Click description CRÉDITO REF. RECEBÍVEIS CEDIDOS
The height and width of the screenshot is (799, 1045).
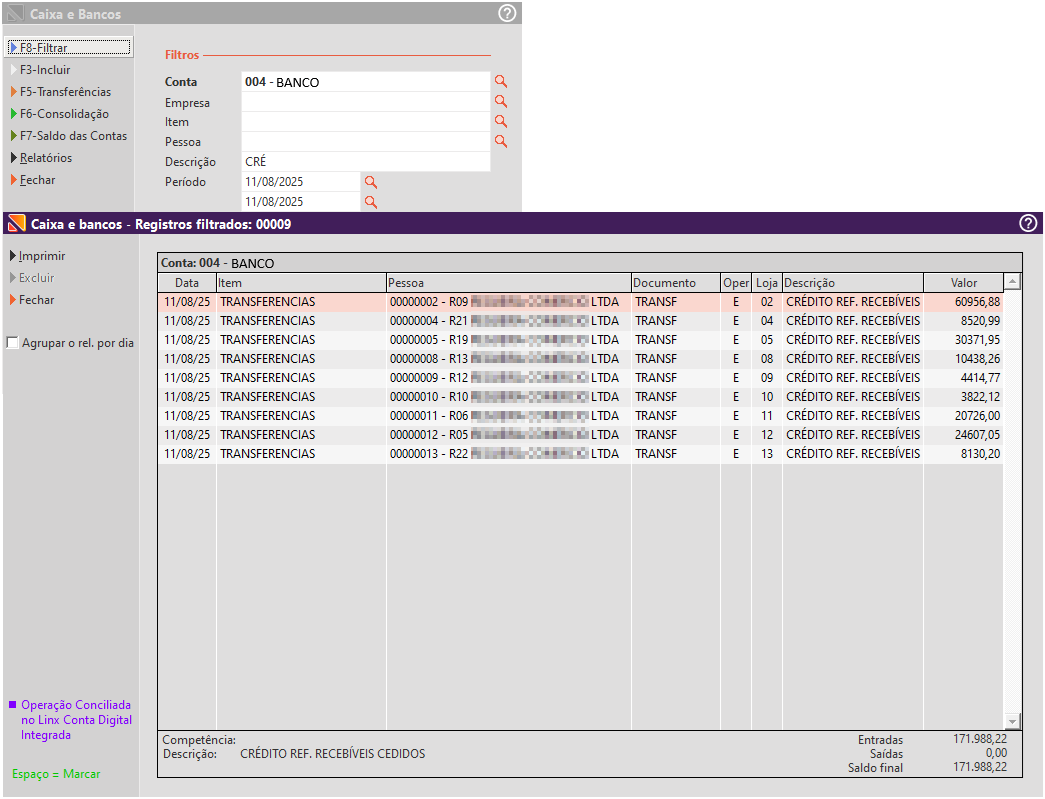pyautogui.click(x=333, y=754)
